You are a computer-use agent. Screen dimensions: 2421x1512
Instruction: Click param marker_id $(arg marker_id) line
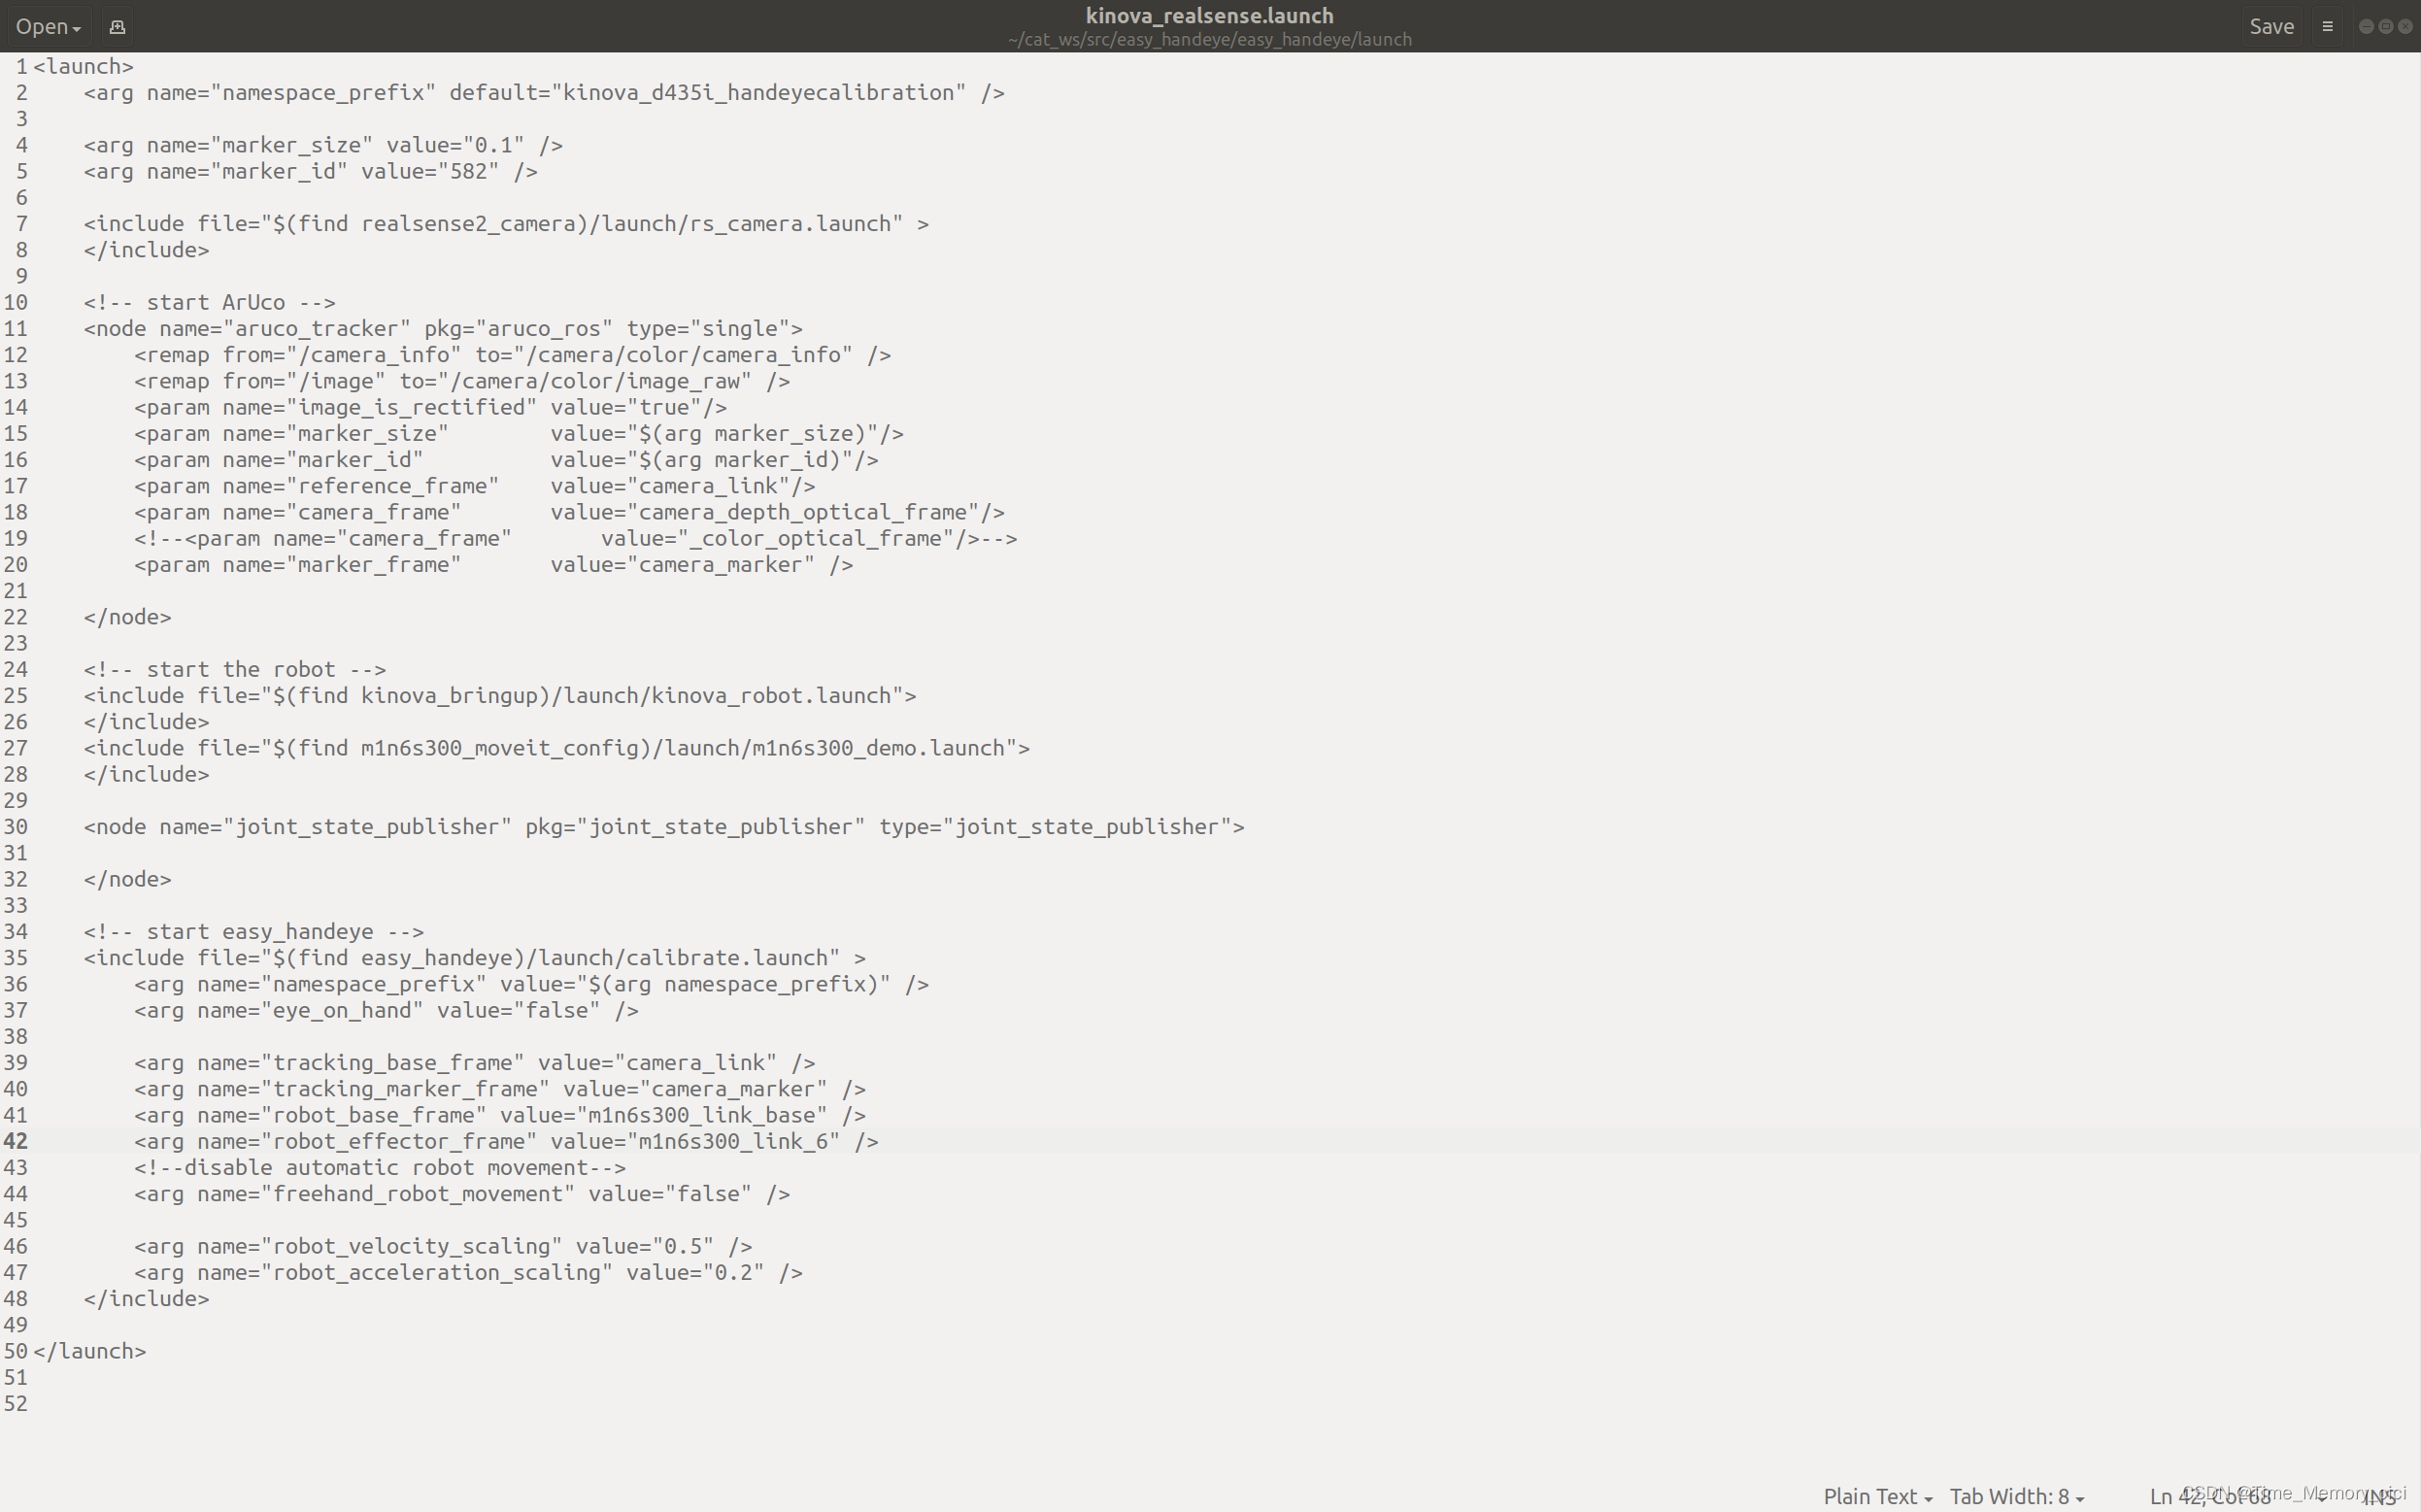tap(506, 459)
